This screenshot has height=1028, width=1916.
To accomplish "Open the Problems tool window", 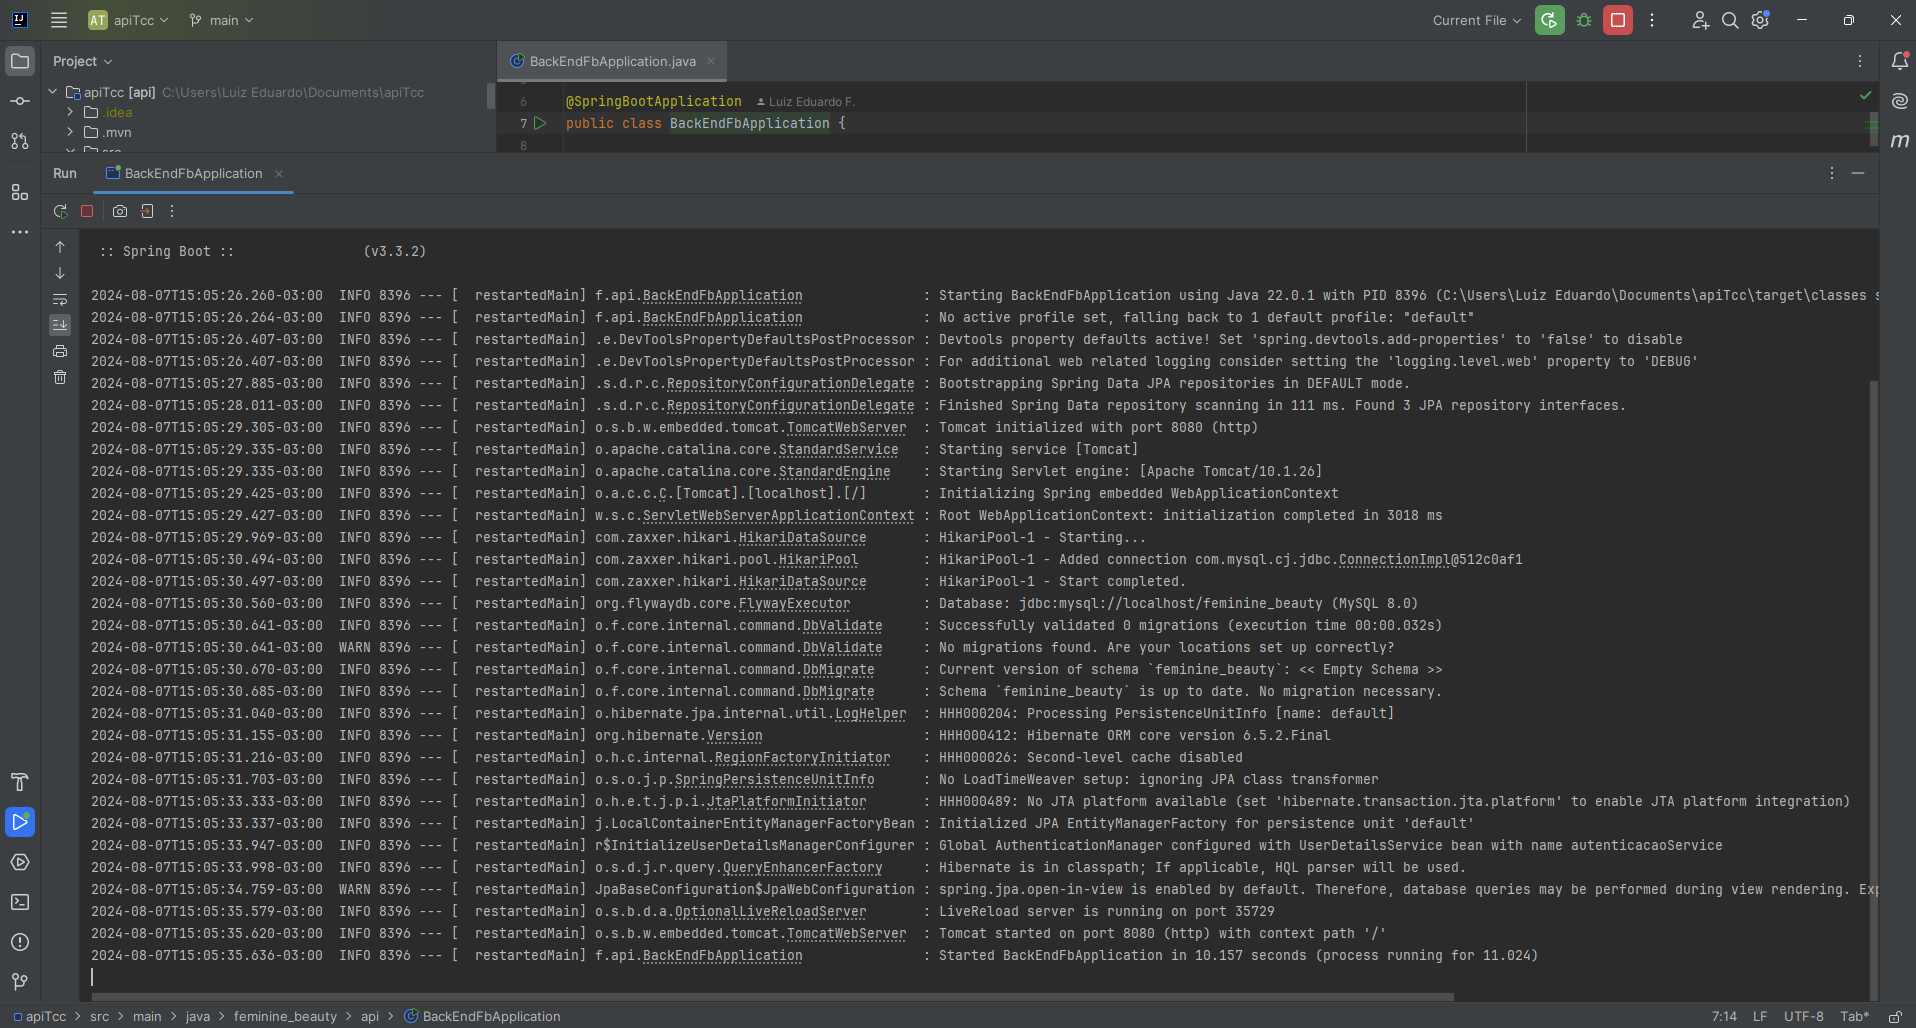I will pos(20,942).
